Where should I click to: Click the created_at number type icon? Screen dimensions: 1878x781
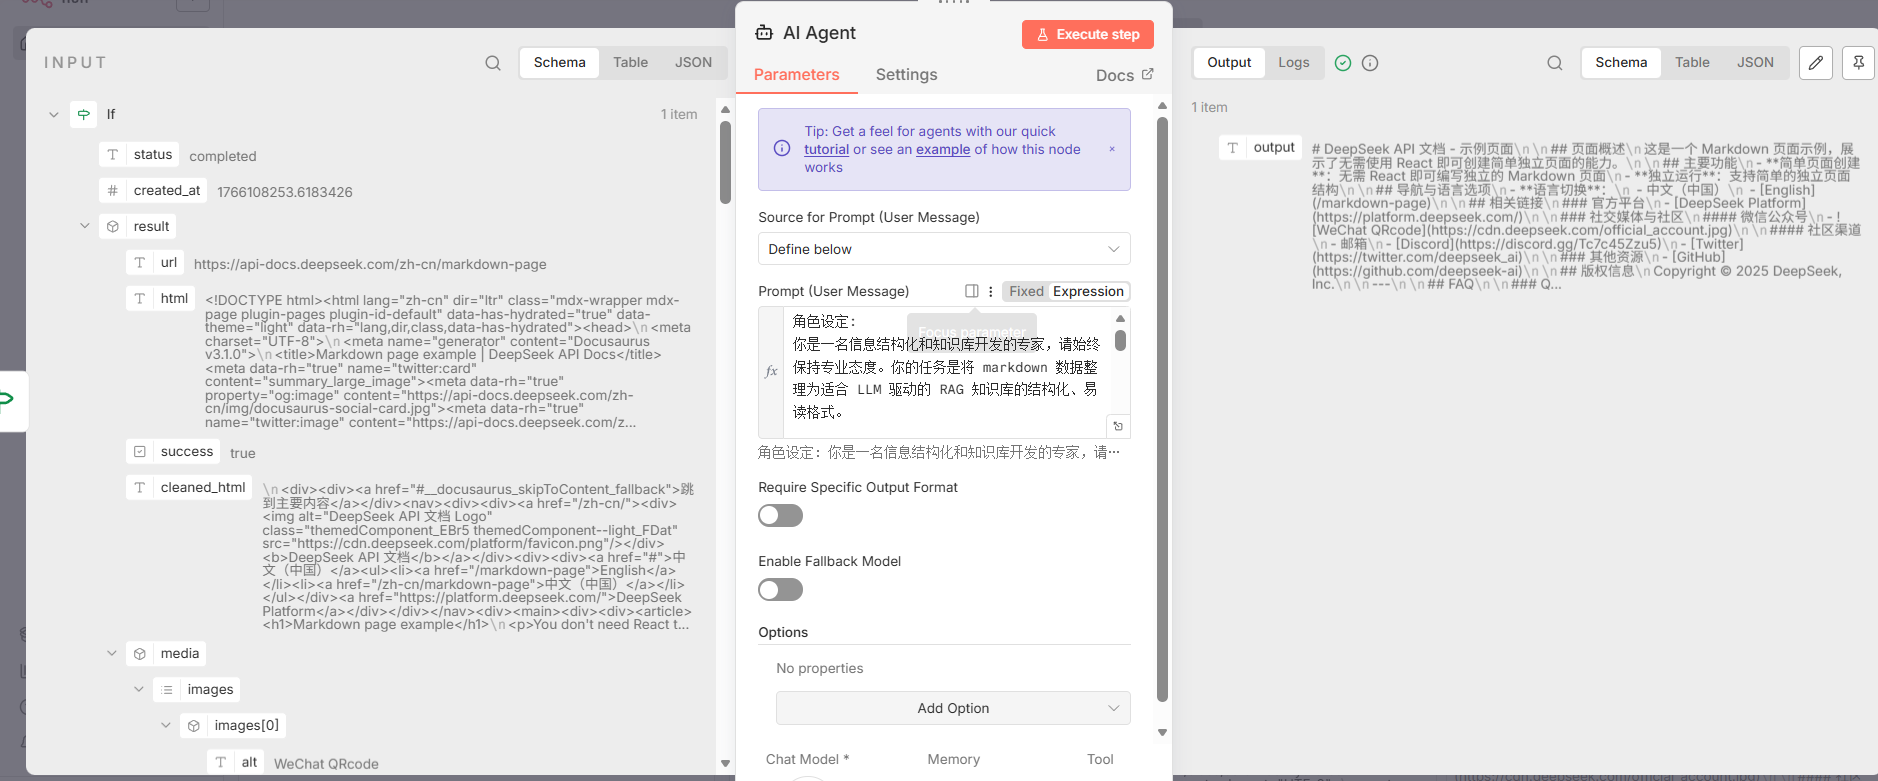[x=113, y=191]
